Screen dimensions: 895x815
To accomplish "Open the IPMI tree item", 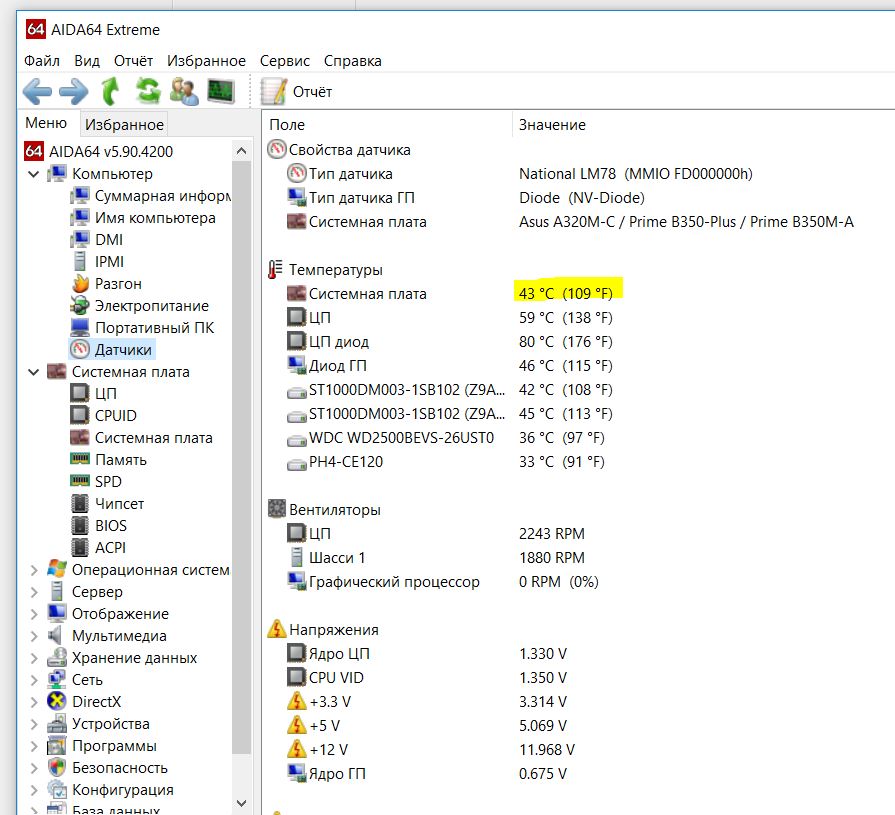I will (98, 261).
